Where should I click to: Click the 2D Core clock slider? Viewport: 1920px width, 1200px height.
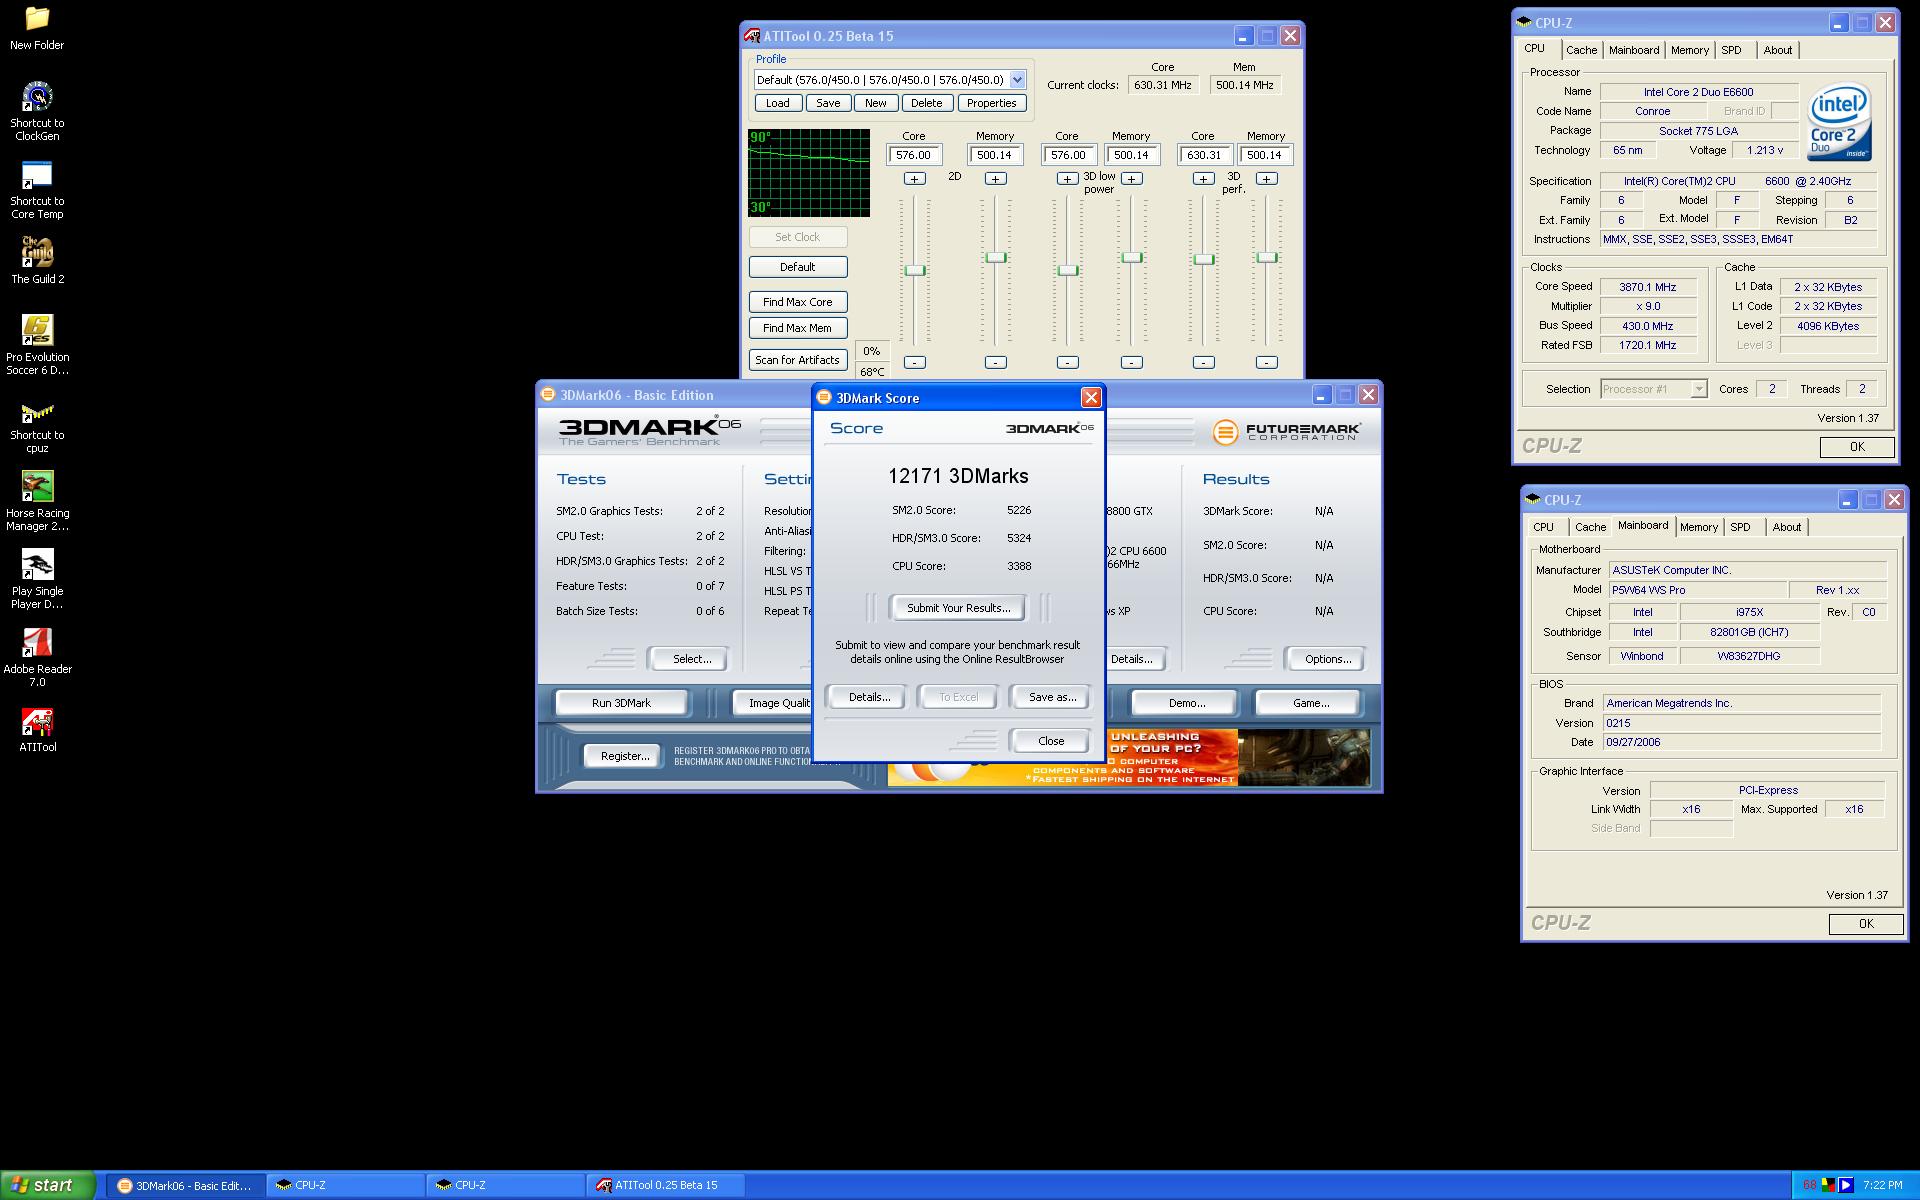(914, 270)
